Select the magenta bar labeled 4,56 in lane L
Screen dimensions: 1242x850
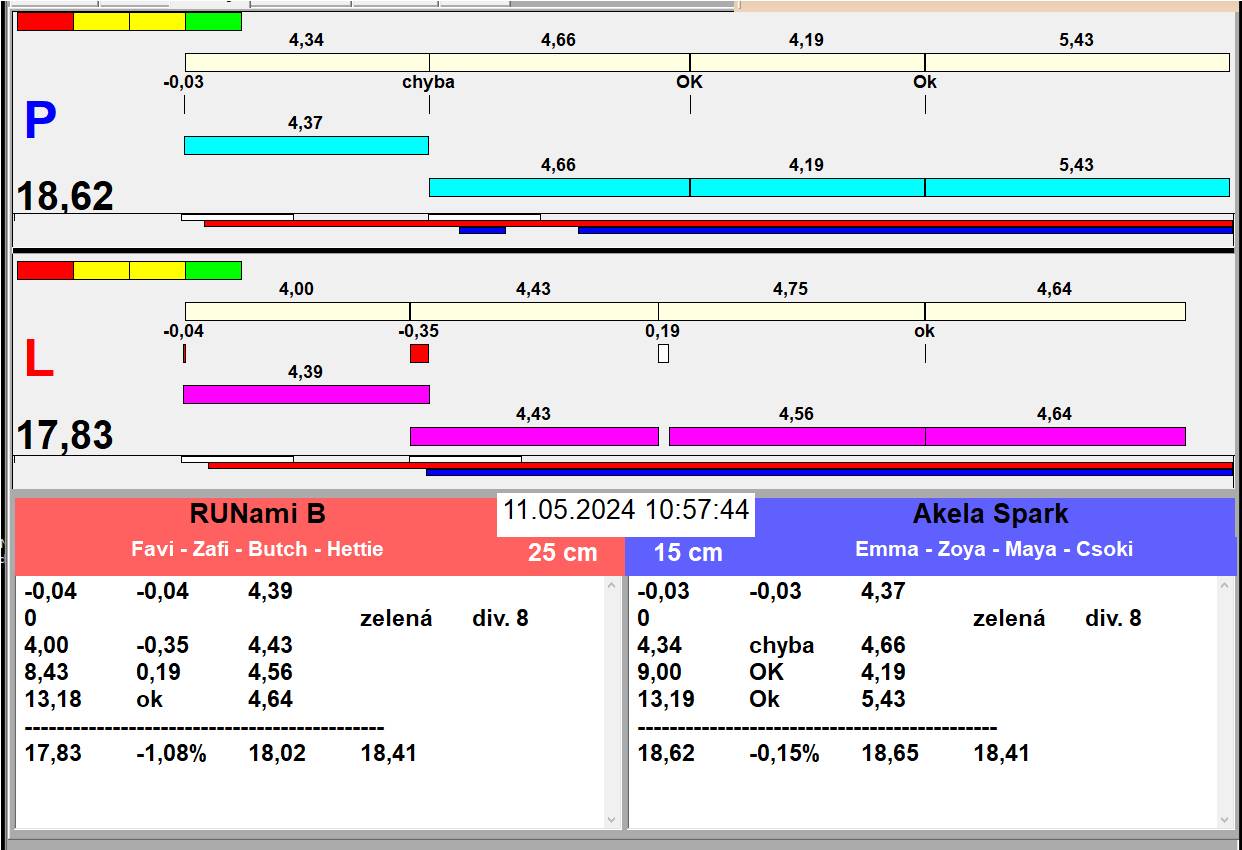pyautogui.click(x=797, y=436)
